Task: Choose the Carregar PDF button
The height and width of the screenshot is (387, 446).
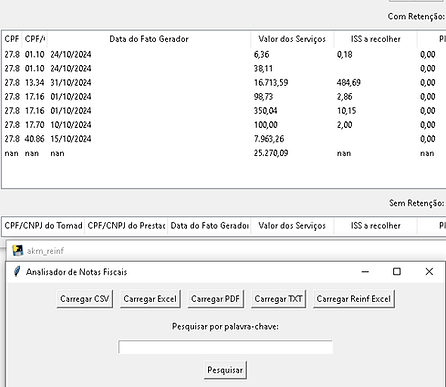Action: pos(215,299)
